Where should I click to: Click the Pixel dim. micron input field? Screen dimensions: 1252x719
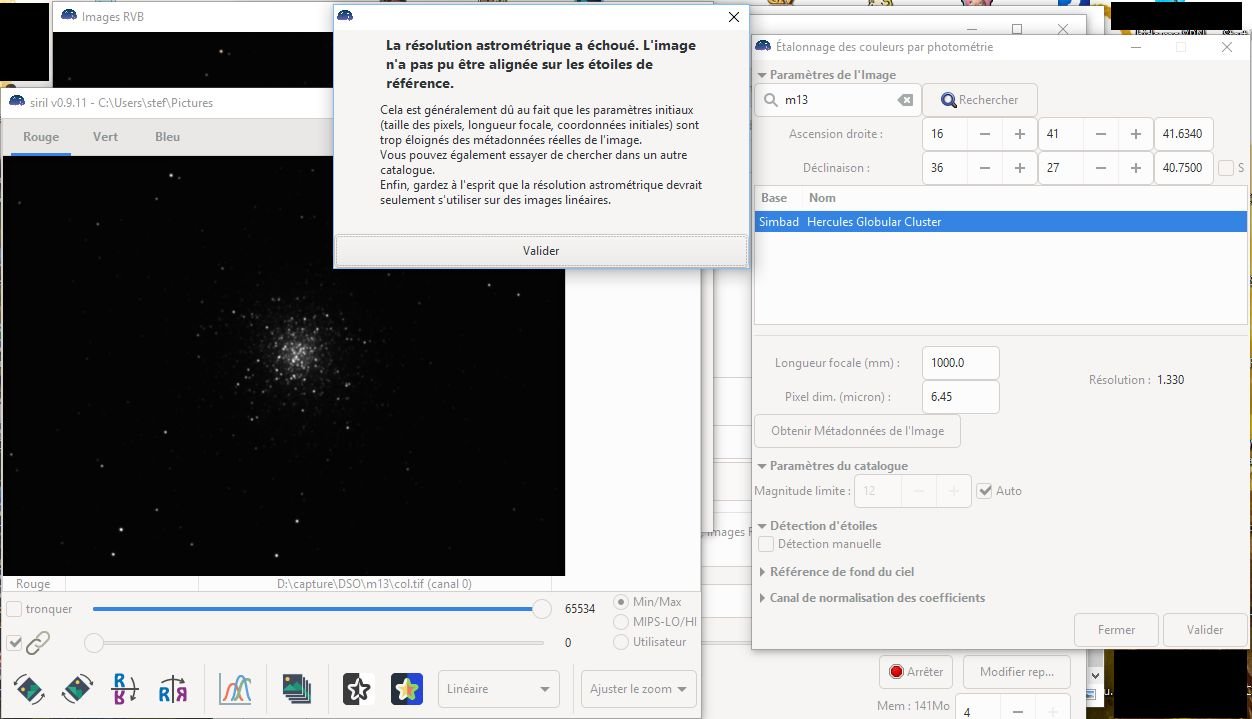pyautogui.click(x=961, y=397)
